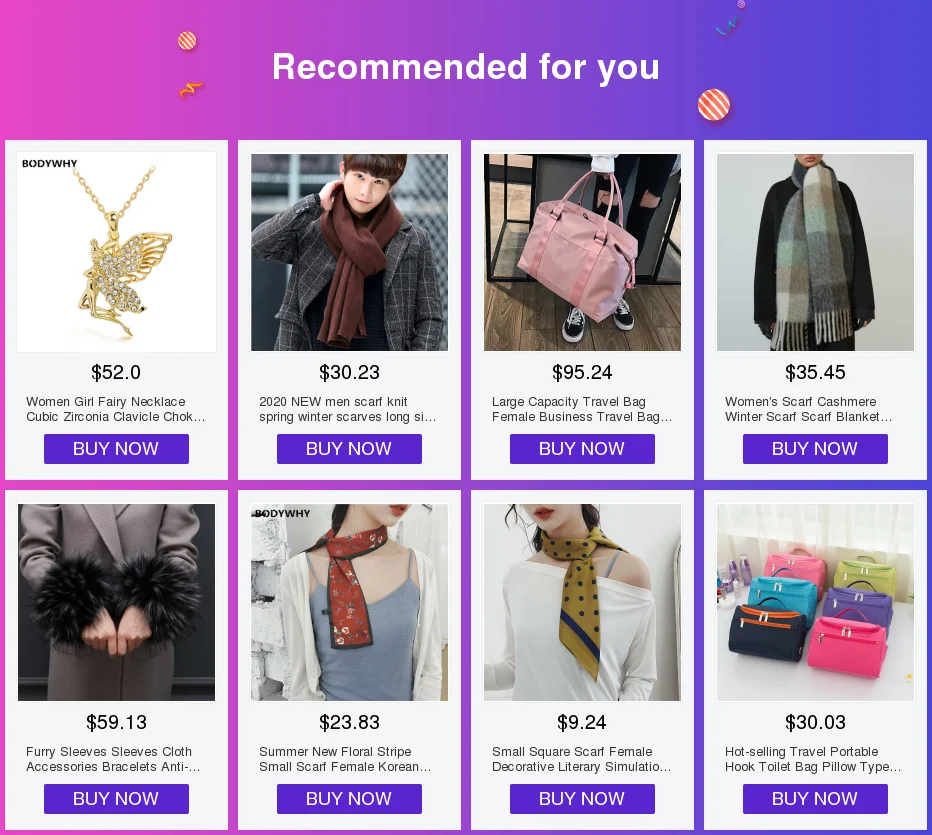The height and width of the screenshot is (835, 932).
Task: View the black furry sleeves image
Action: (x=116, y=602)
